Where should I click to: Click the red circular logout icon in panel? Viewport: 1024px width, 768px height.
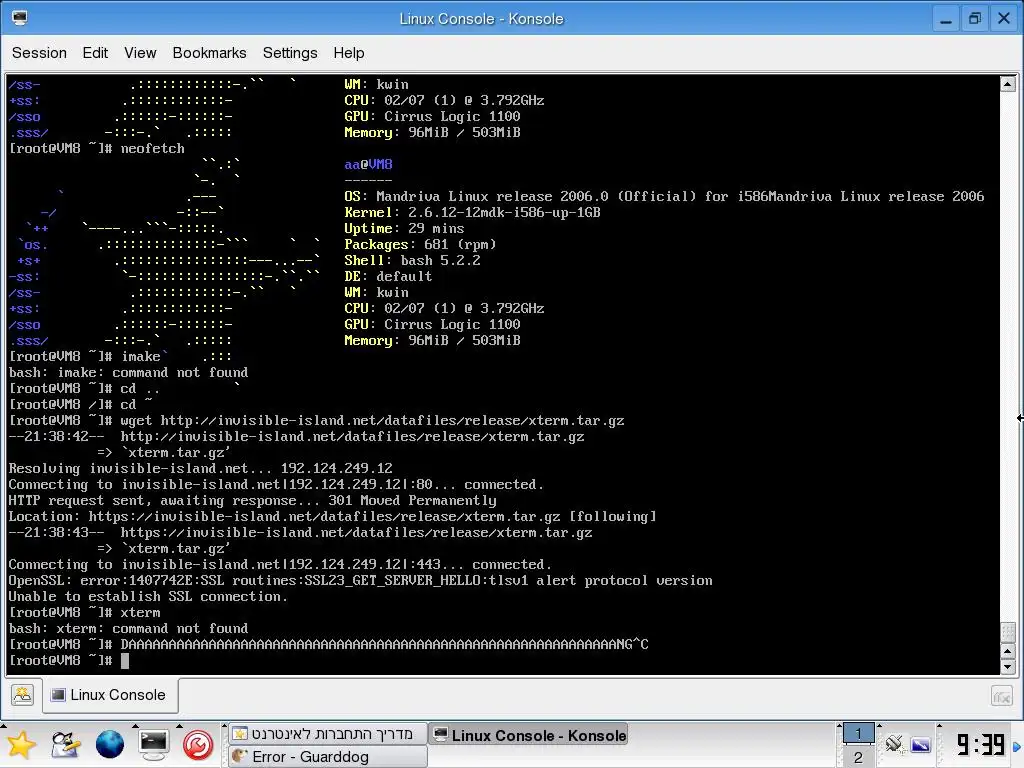[198, 744]
